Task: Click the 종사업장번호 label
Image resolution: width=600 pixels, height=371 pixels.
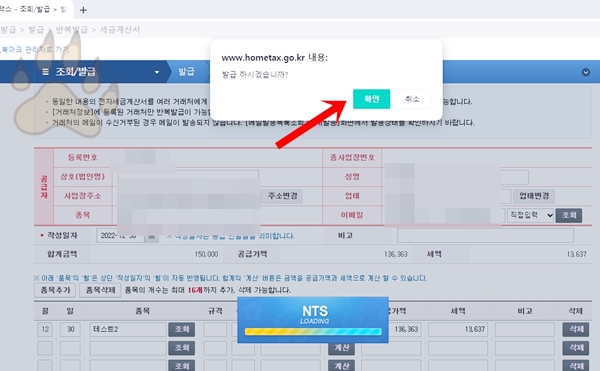Action: tap(352, 157)
